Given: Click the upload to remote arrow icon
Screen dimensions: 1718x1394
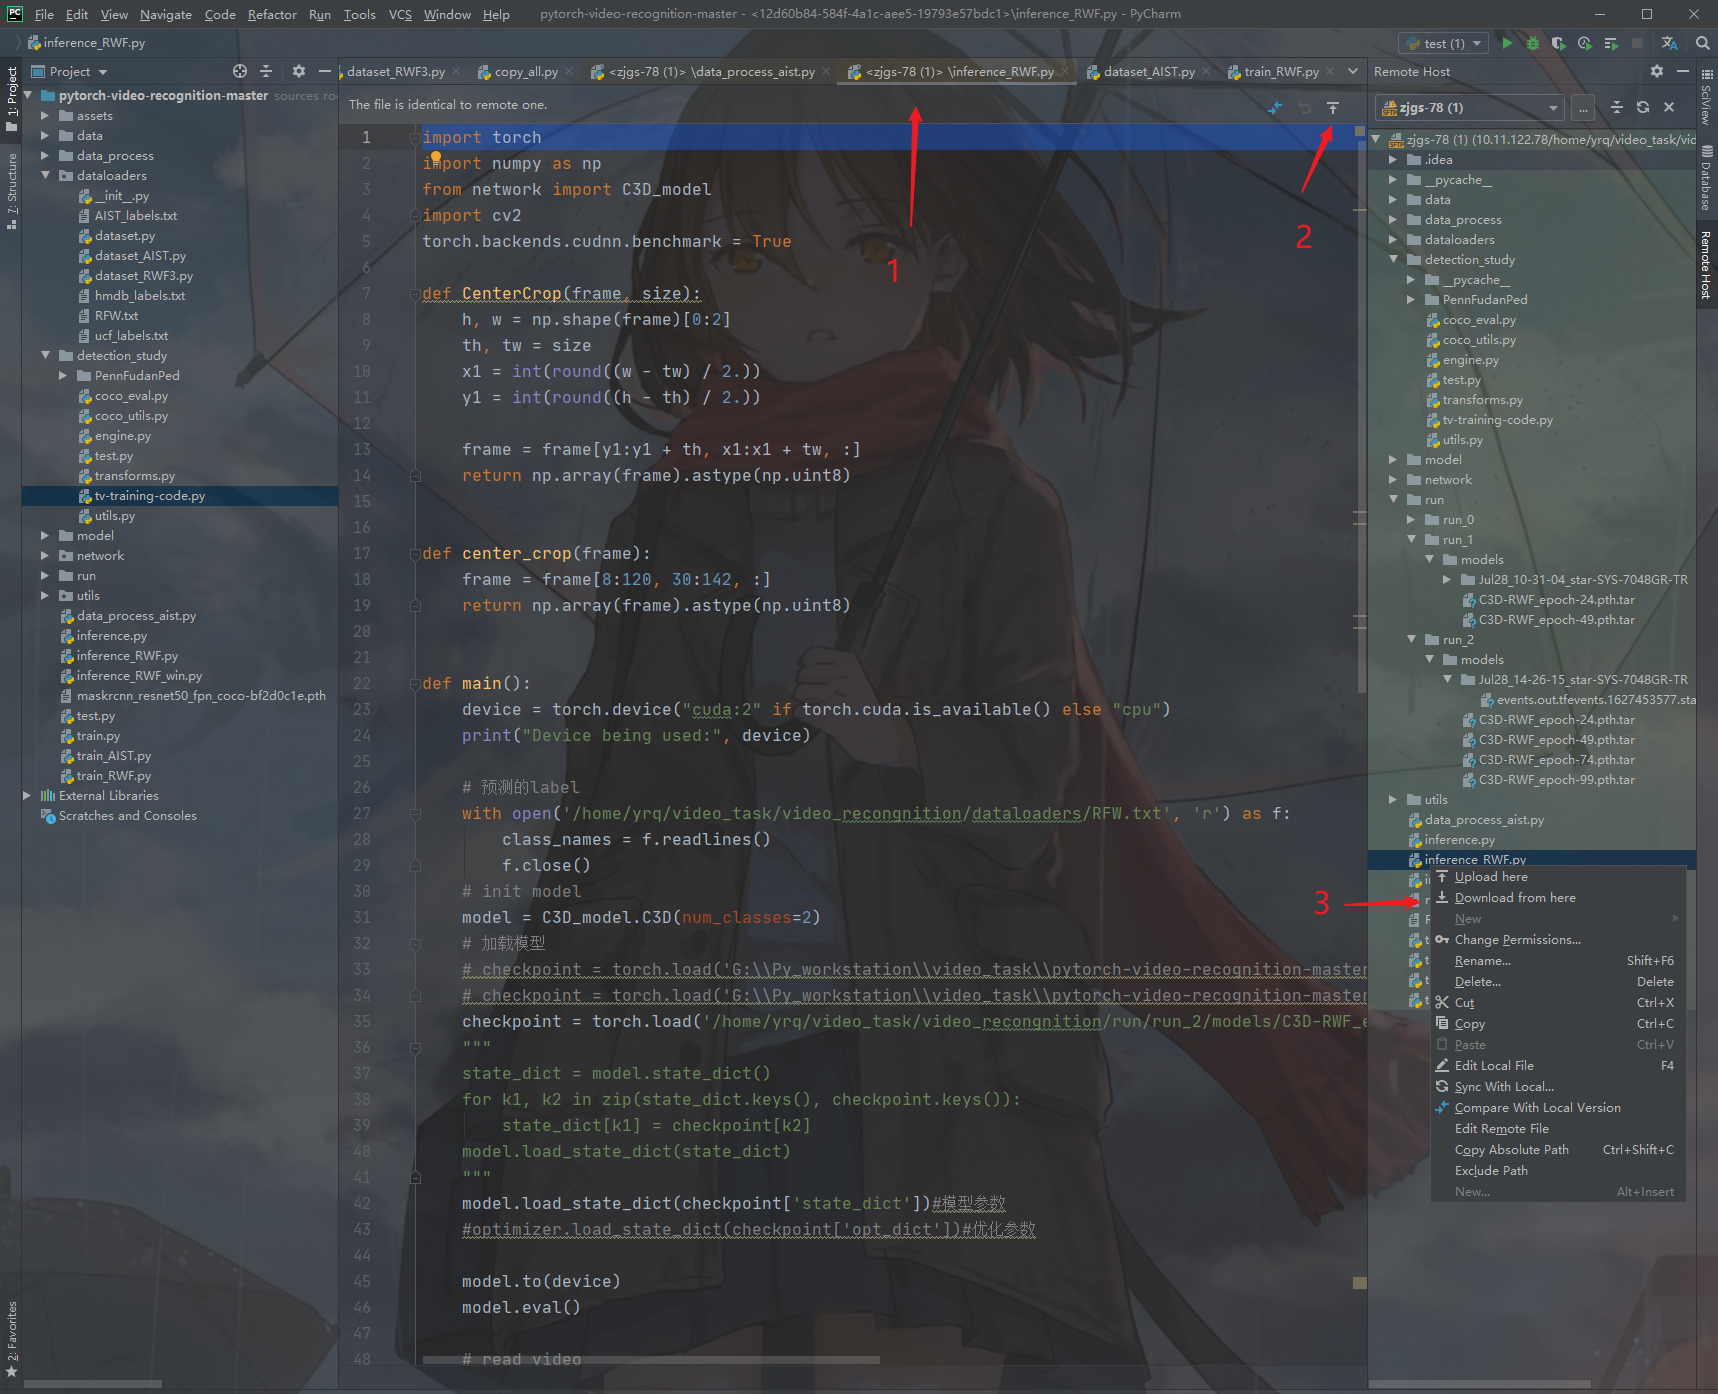Looking at the screenshot, I should point(1333,107).
